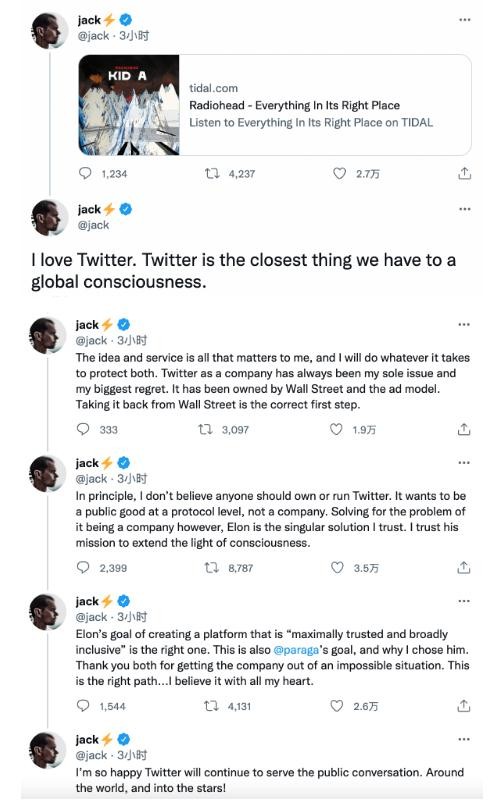Retweet the Radiohead link tweet with 4,237 retweets

pos(212,174)
